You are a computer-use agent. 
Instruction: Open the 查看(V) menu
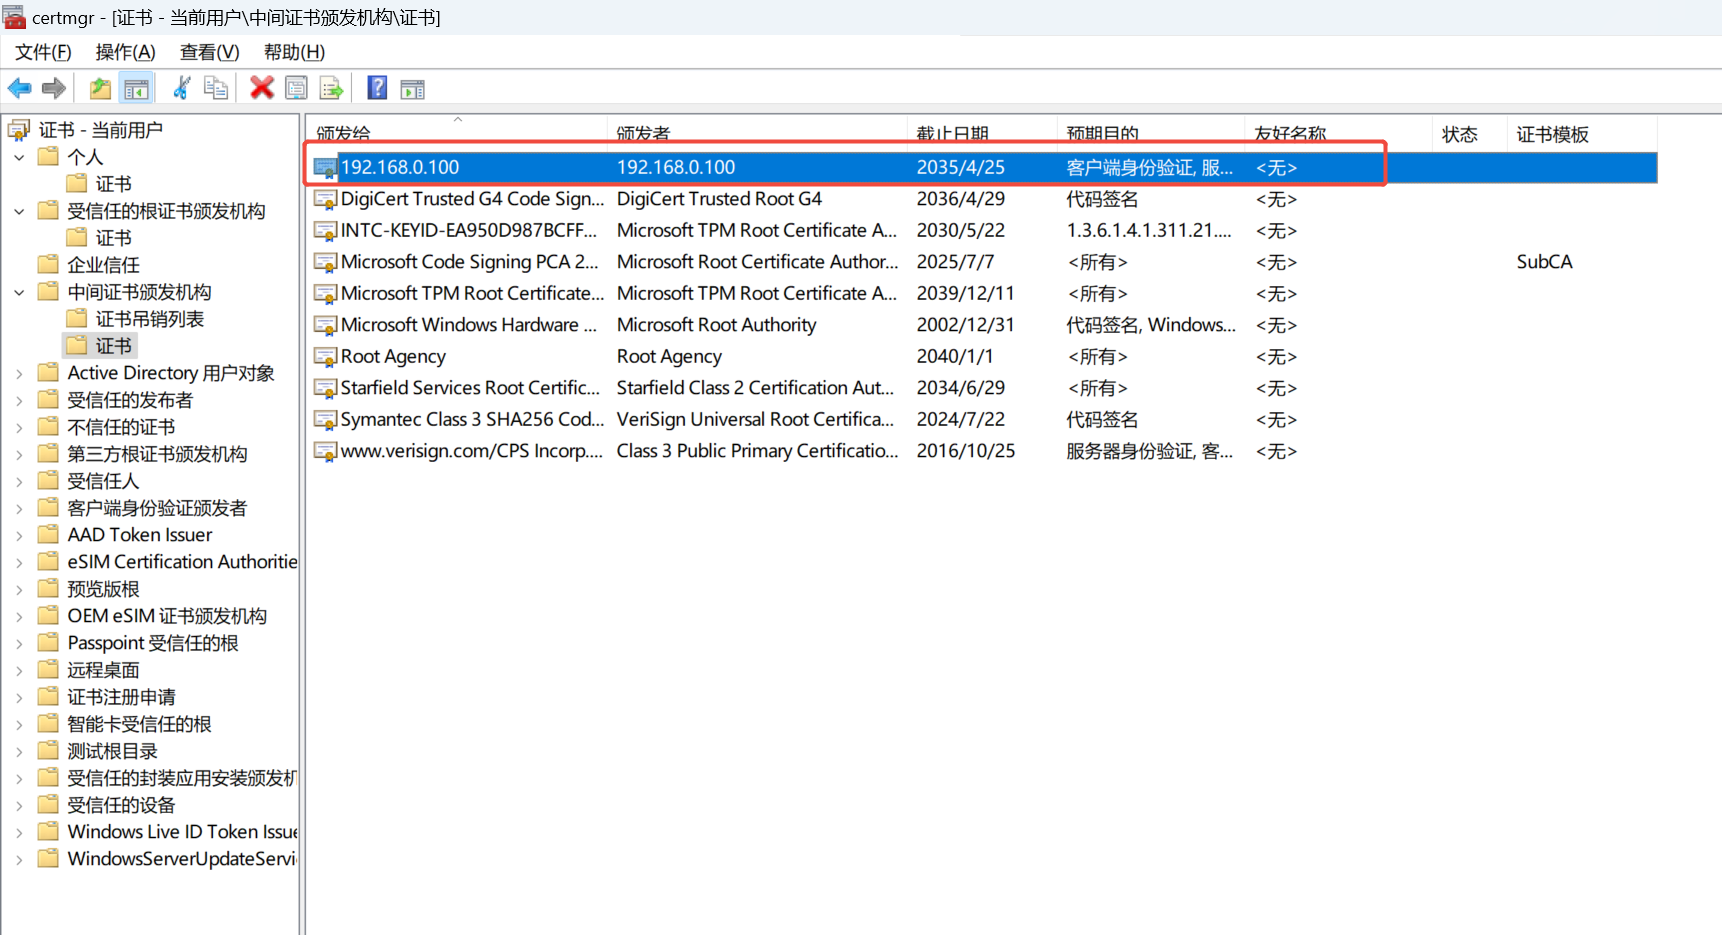coord(209,52)
